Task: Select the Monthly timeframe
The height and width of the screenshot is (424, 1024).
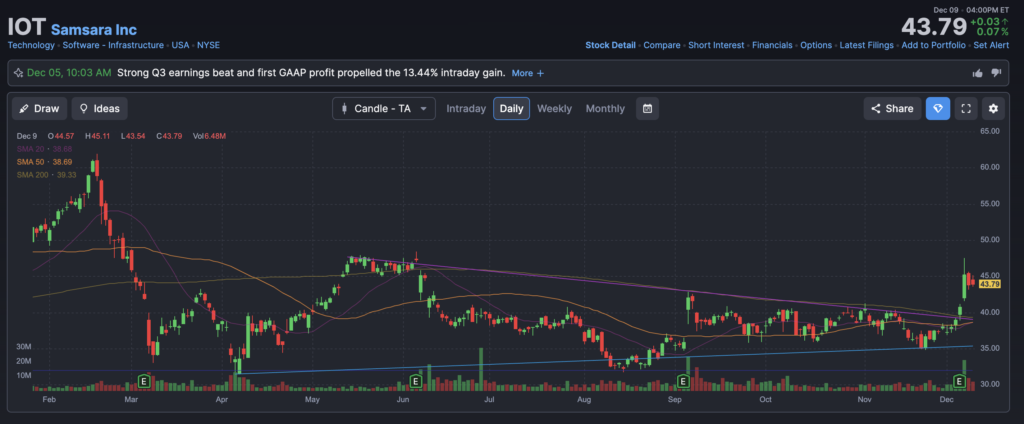Action: coord(605,108)
